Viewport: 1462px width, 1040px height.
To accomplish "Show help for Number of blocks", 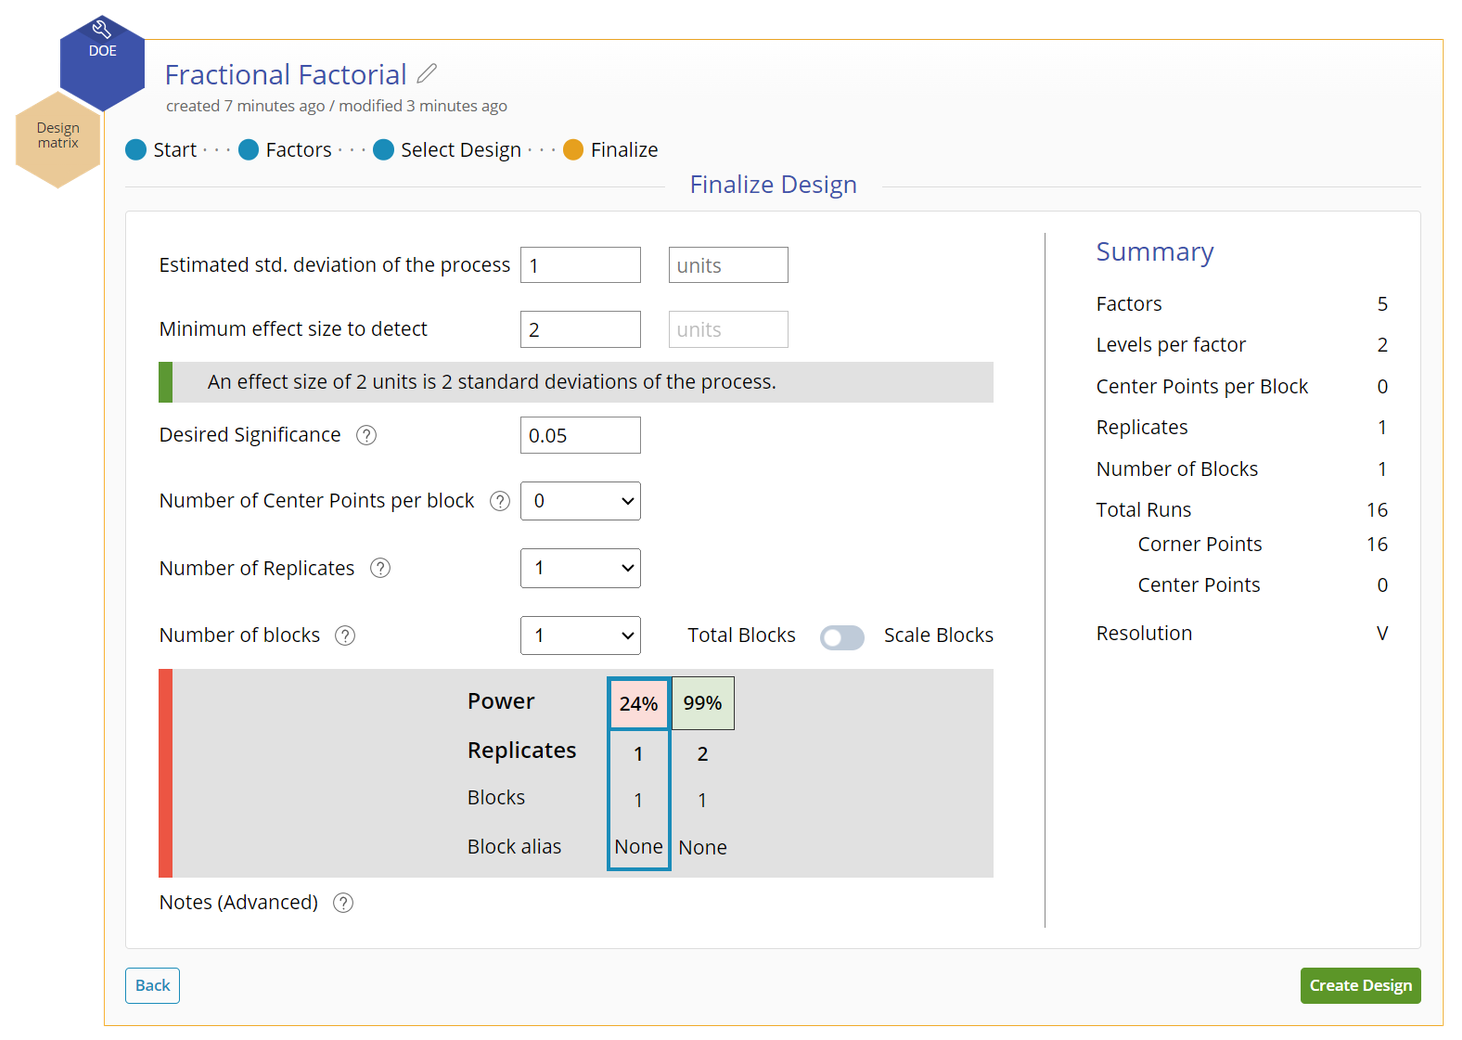I will tap(345, 636).
